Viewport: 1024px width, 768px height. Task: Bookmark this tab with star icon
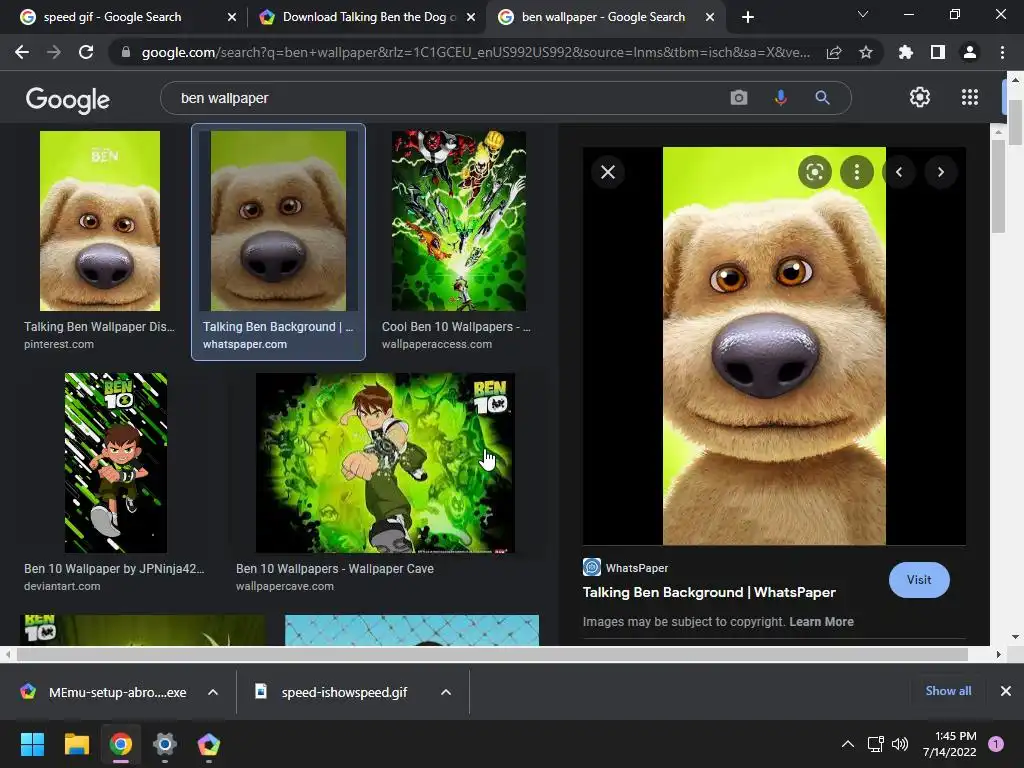[x=865, y=52]
